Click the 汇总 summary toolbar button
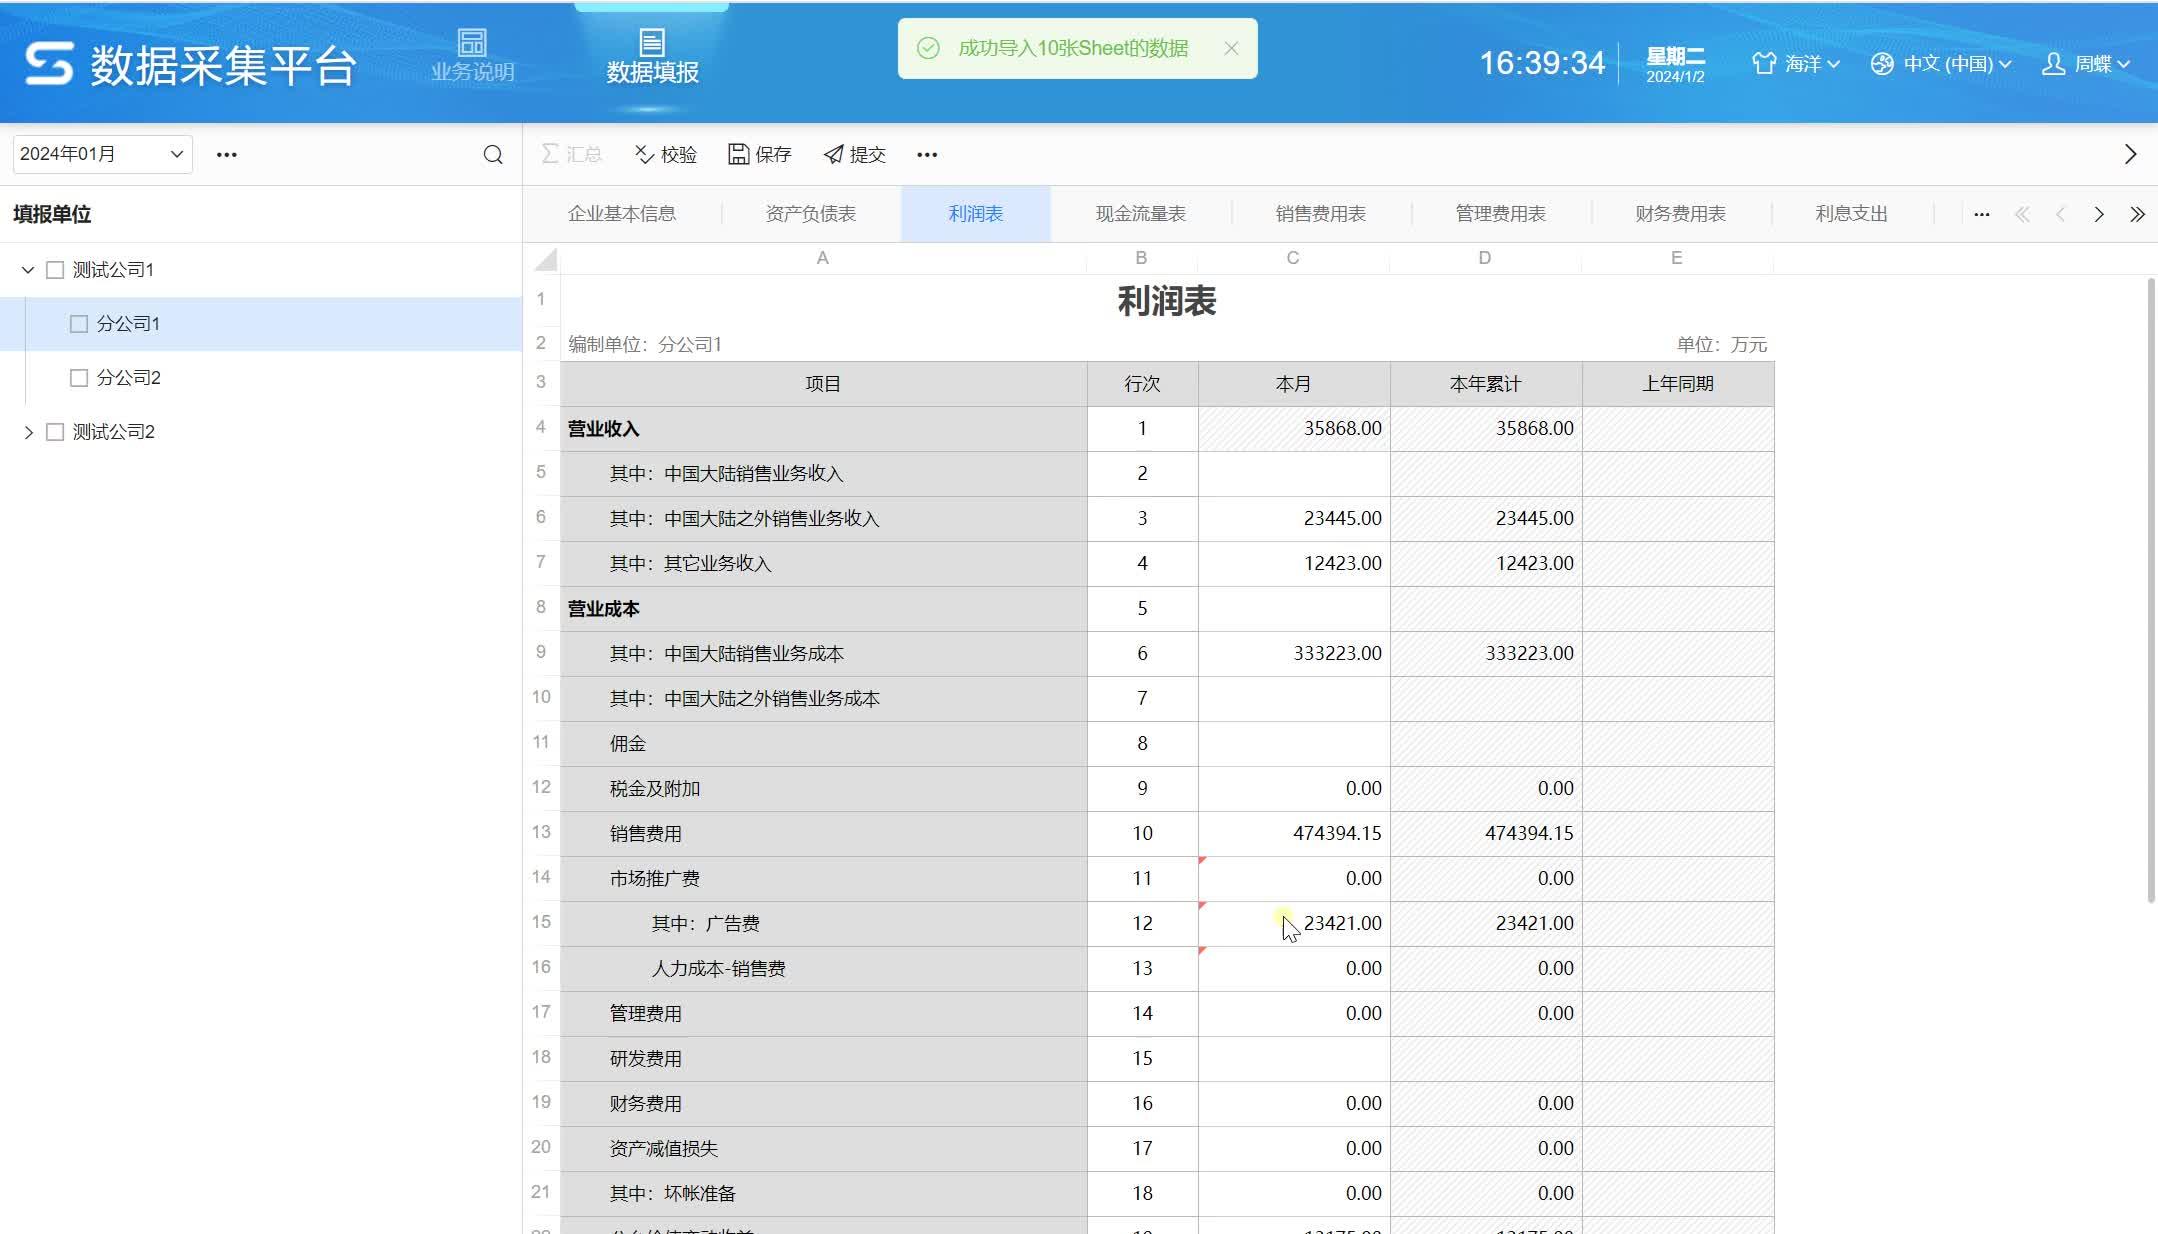 [571, 154]
